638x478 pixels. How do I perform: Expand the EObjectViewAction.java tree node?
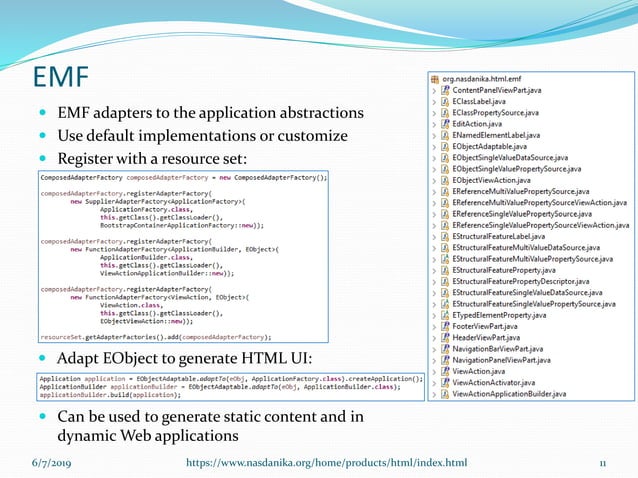pyautogui.click(x=433, y=180)
